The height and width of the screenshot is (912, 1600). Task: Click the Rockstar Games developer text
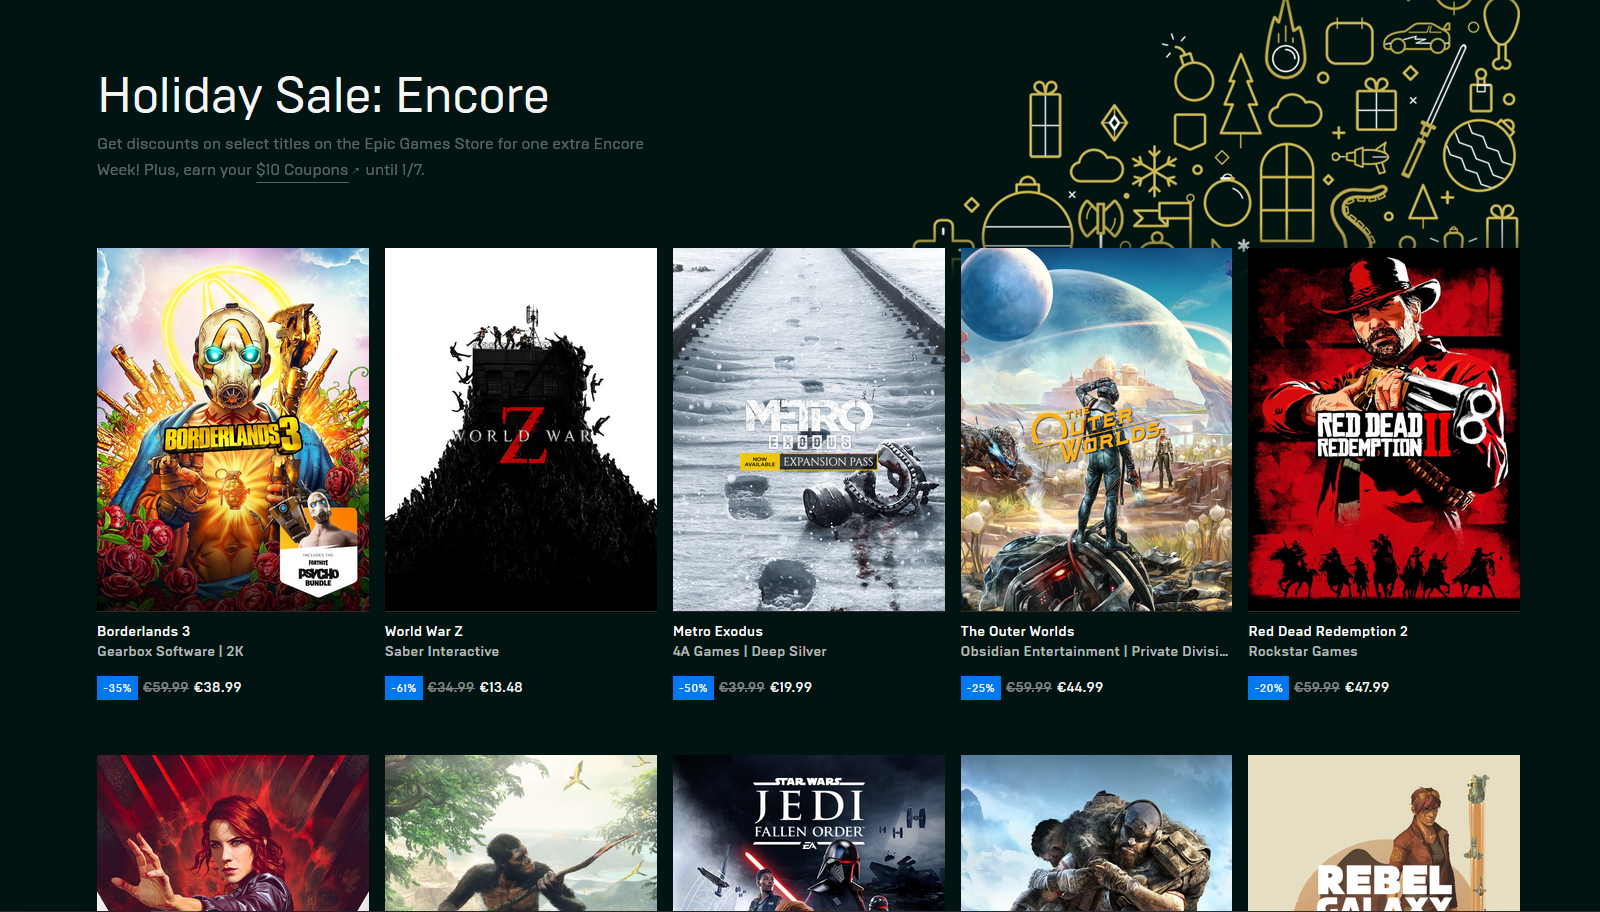[1303, 651]
